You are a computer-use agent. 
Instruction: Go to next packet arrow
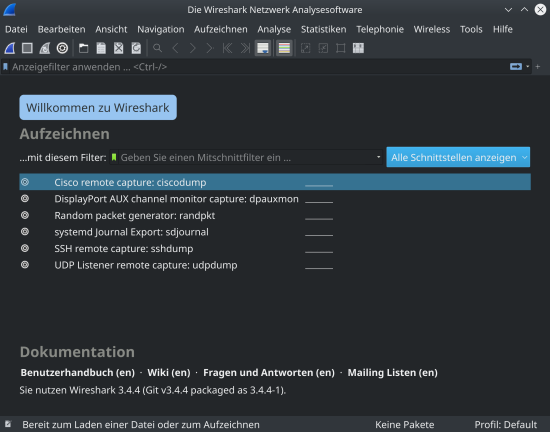[193, 48]
